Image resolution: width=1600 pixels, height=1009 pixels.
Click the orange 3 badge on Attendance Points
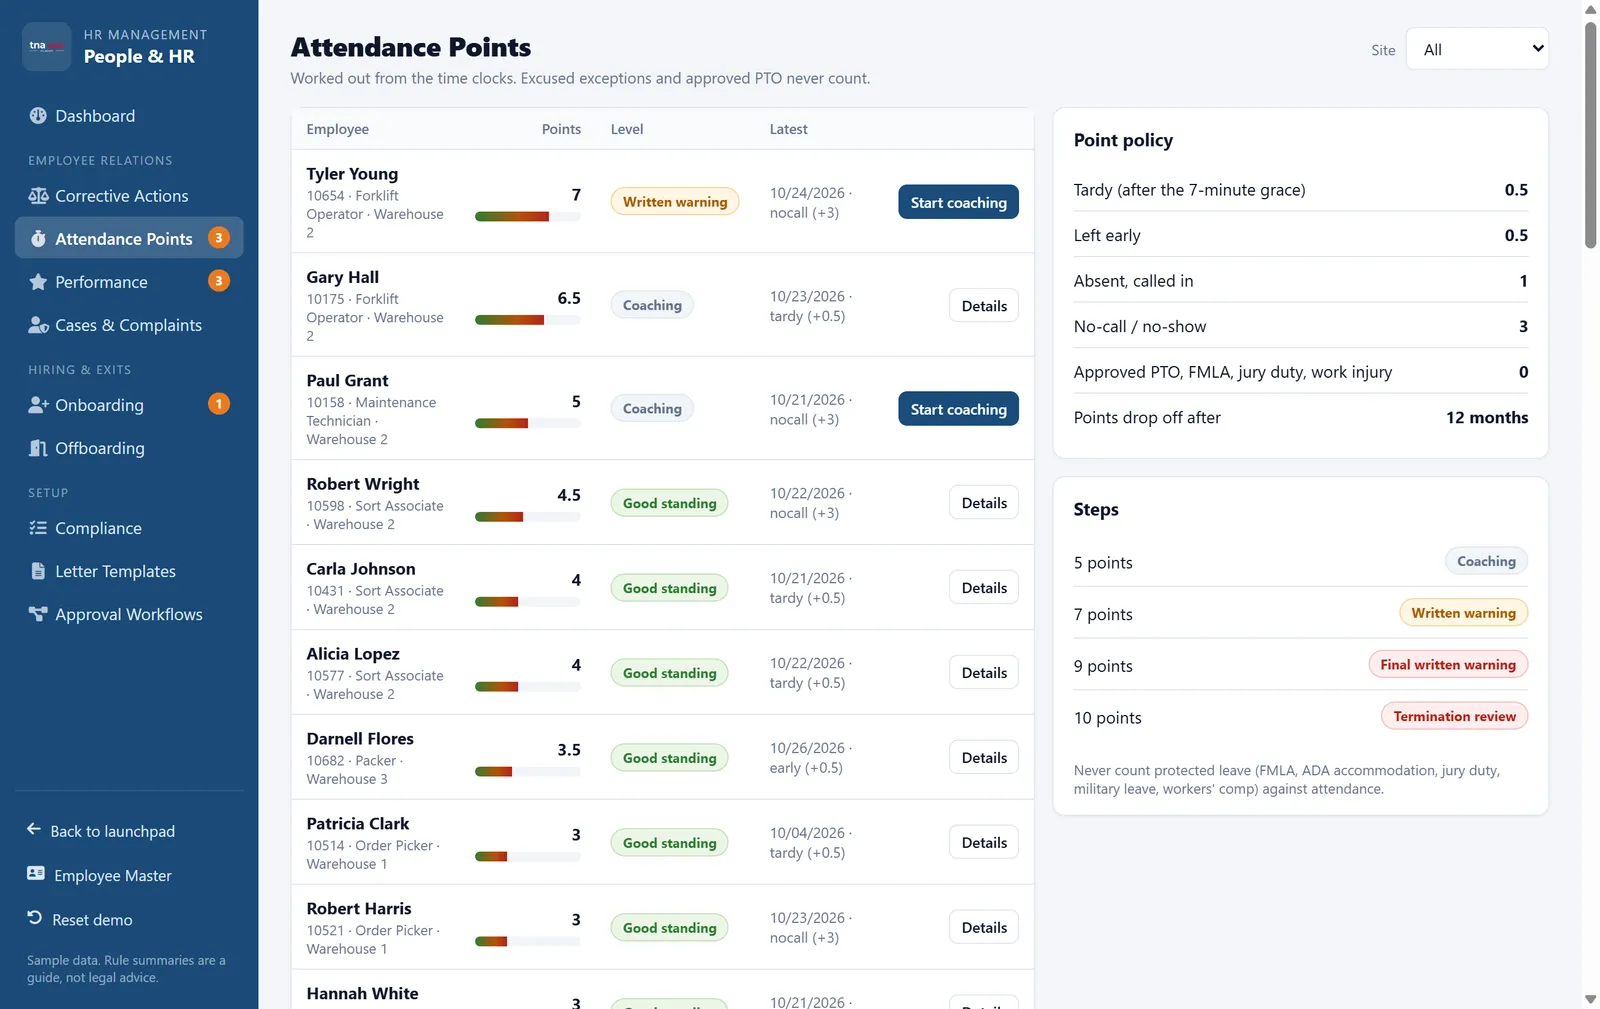219,238
